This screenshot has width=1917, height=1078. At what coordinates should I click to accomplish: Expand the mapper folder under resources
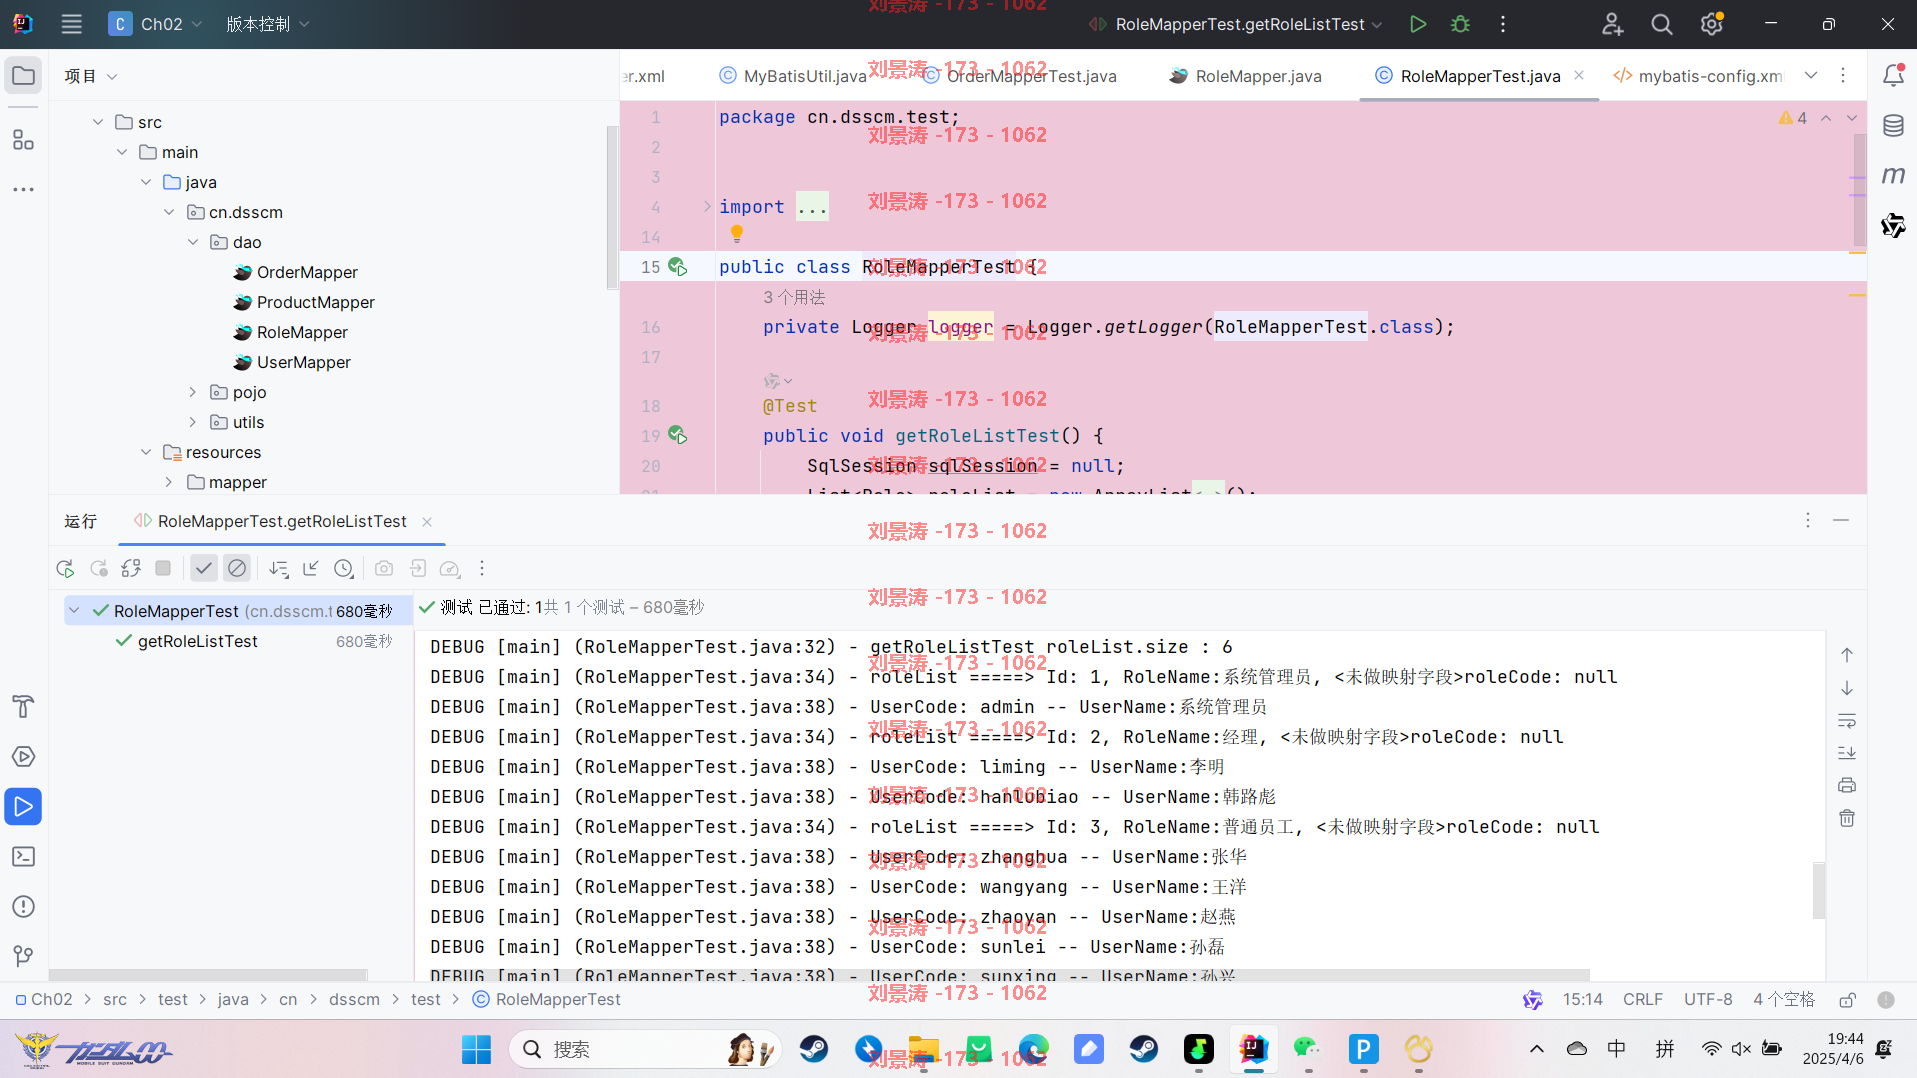click(169, 482)
